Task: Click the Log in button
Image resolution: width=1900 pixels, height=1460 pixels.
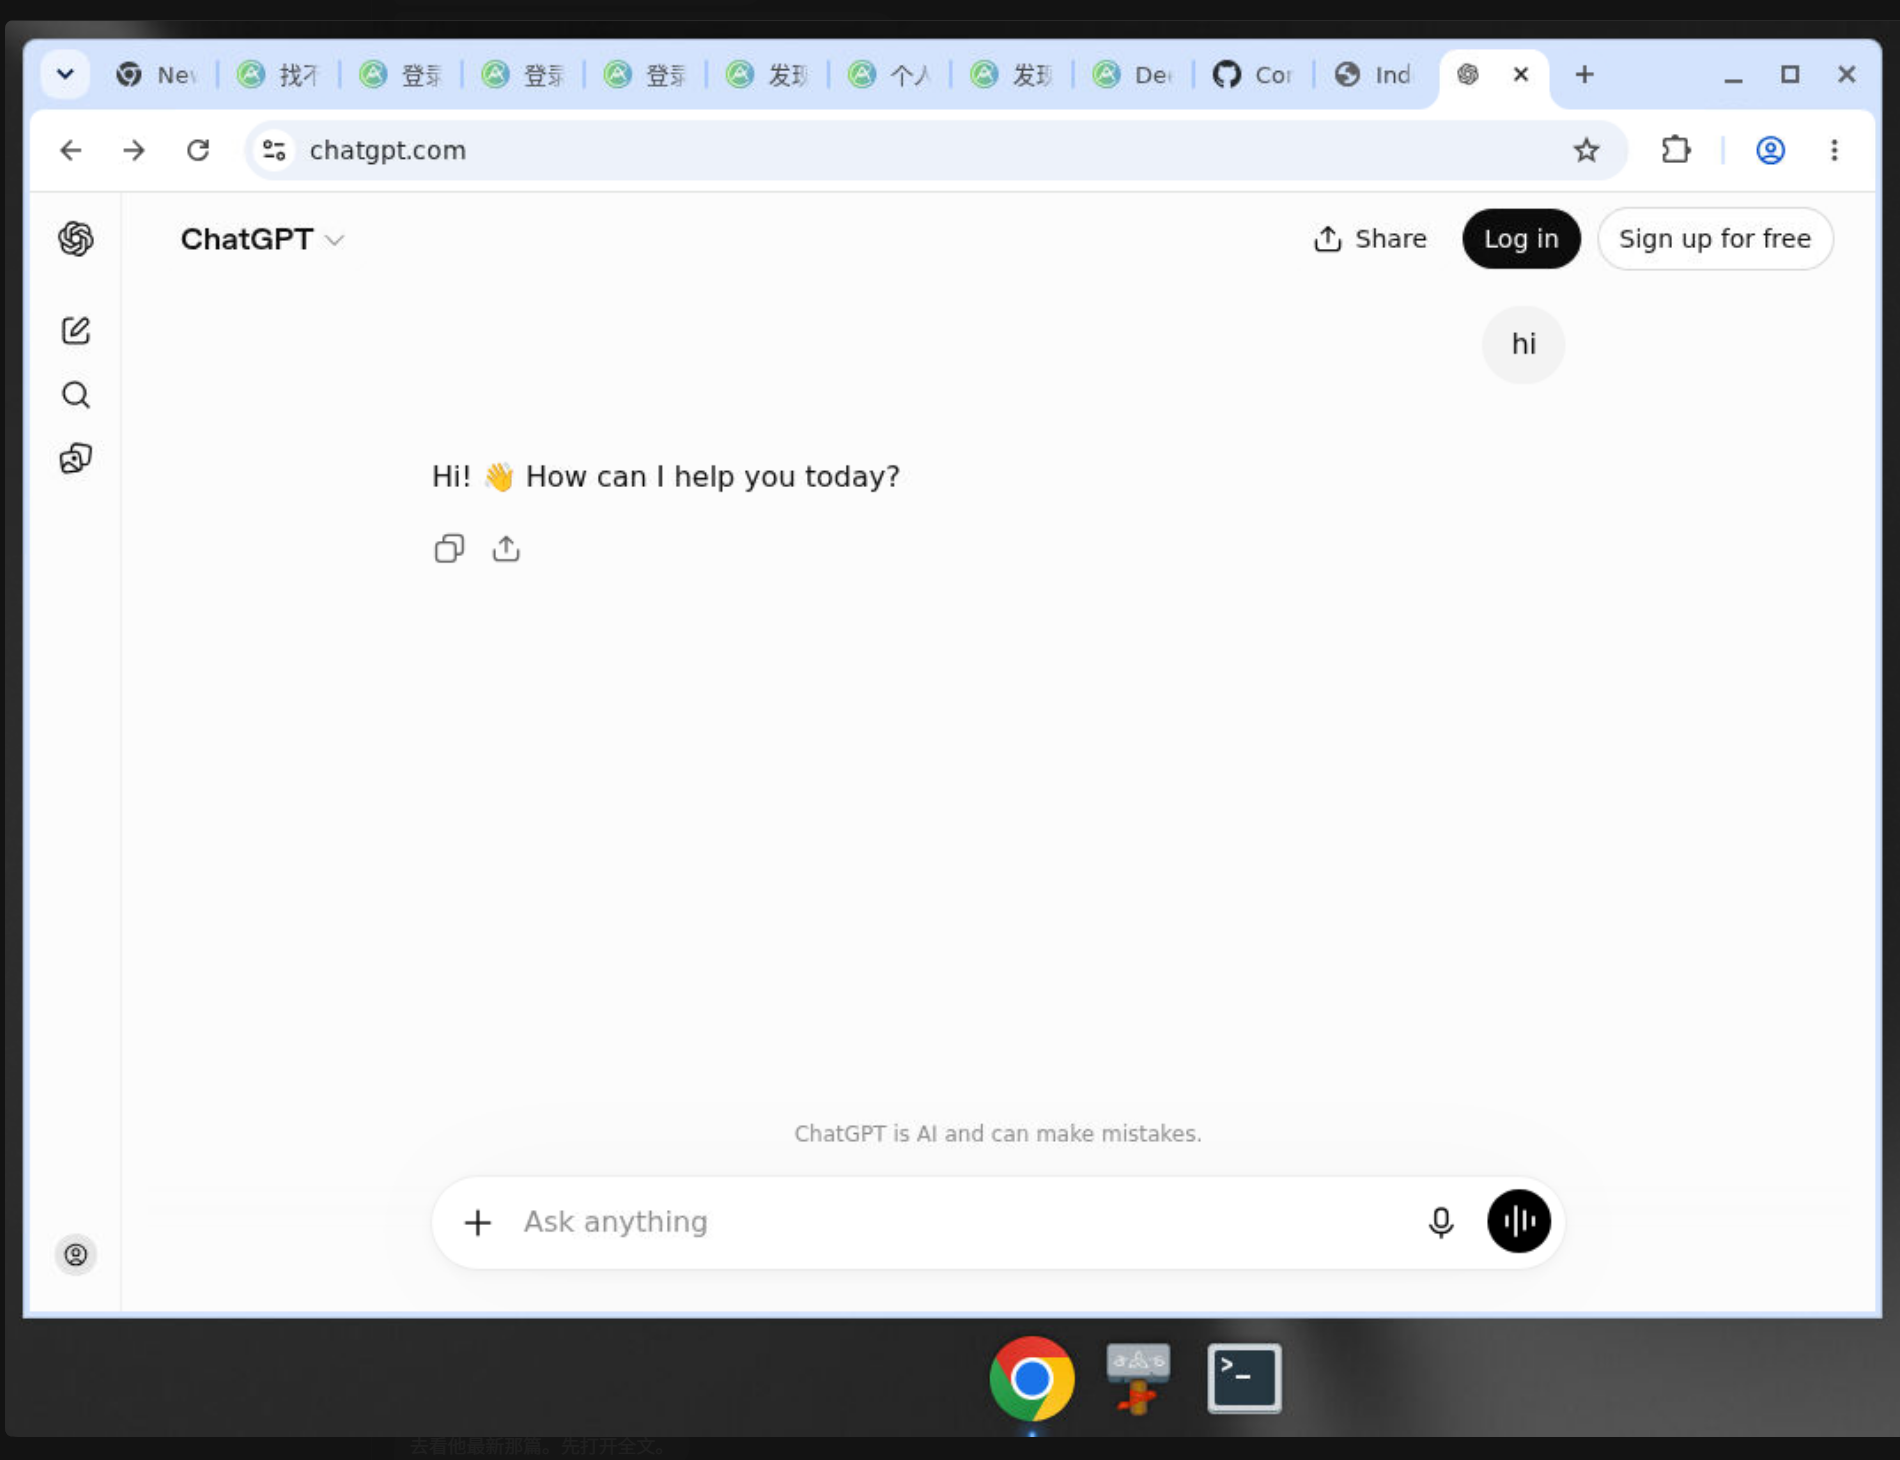Action: (x=1521, y=239)
